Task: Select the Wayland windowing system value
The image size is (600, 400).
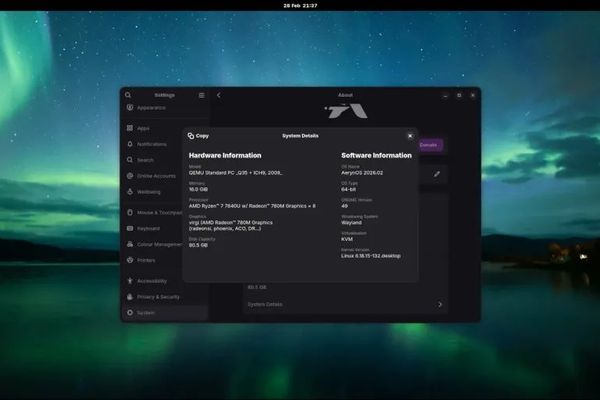Action: 351,222
